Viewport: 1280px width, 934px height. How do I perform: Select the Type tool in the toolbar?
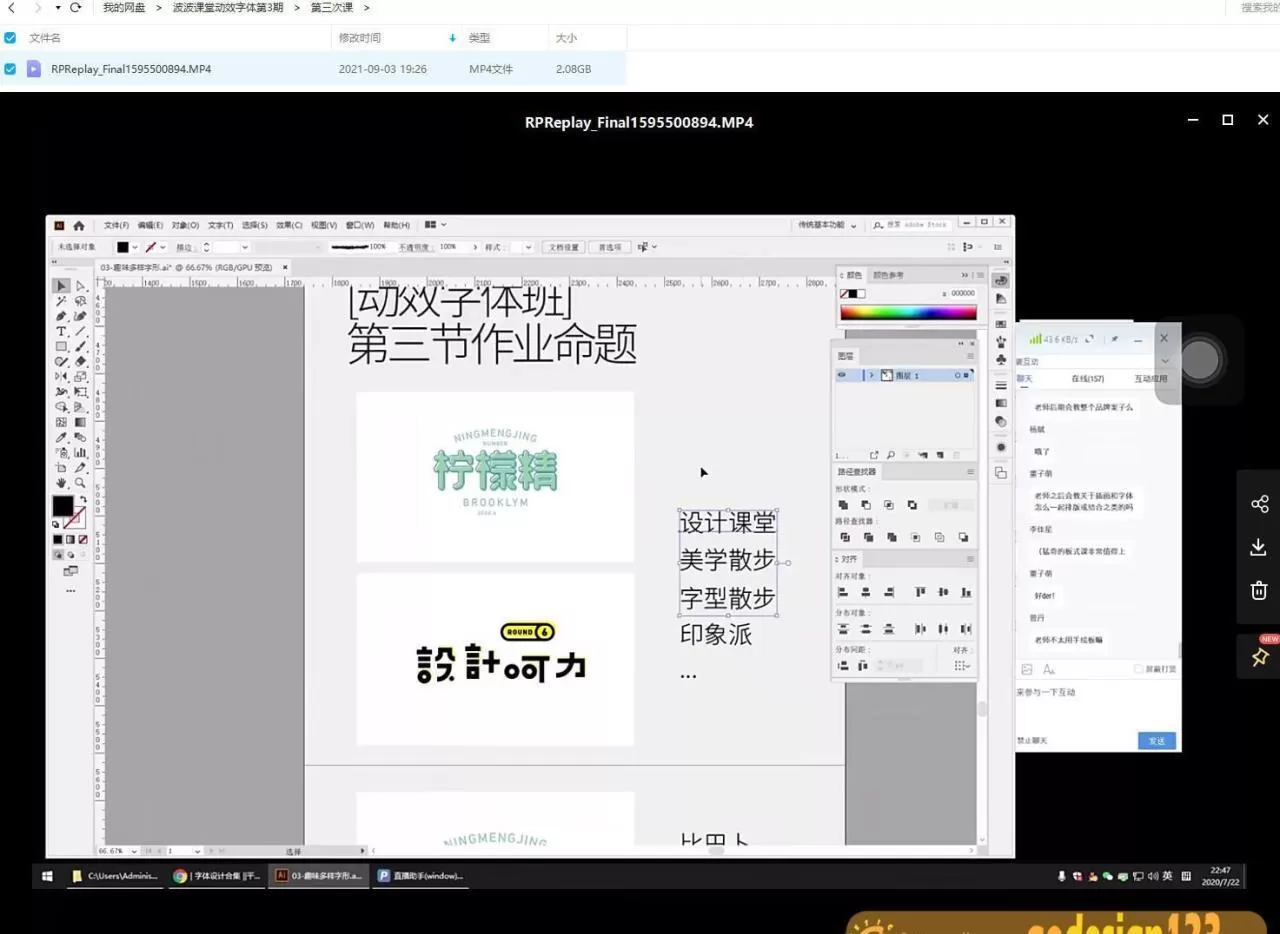(61, 330)
